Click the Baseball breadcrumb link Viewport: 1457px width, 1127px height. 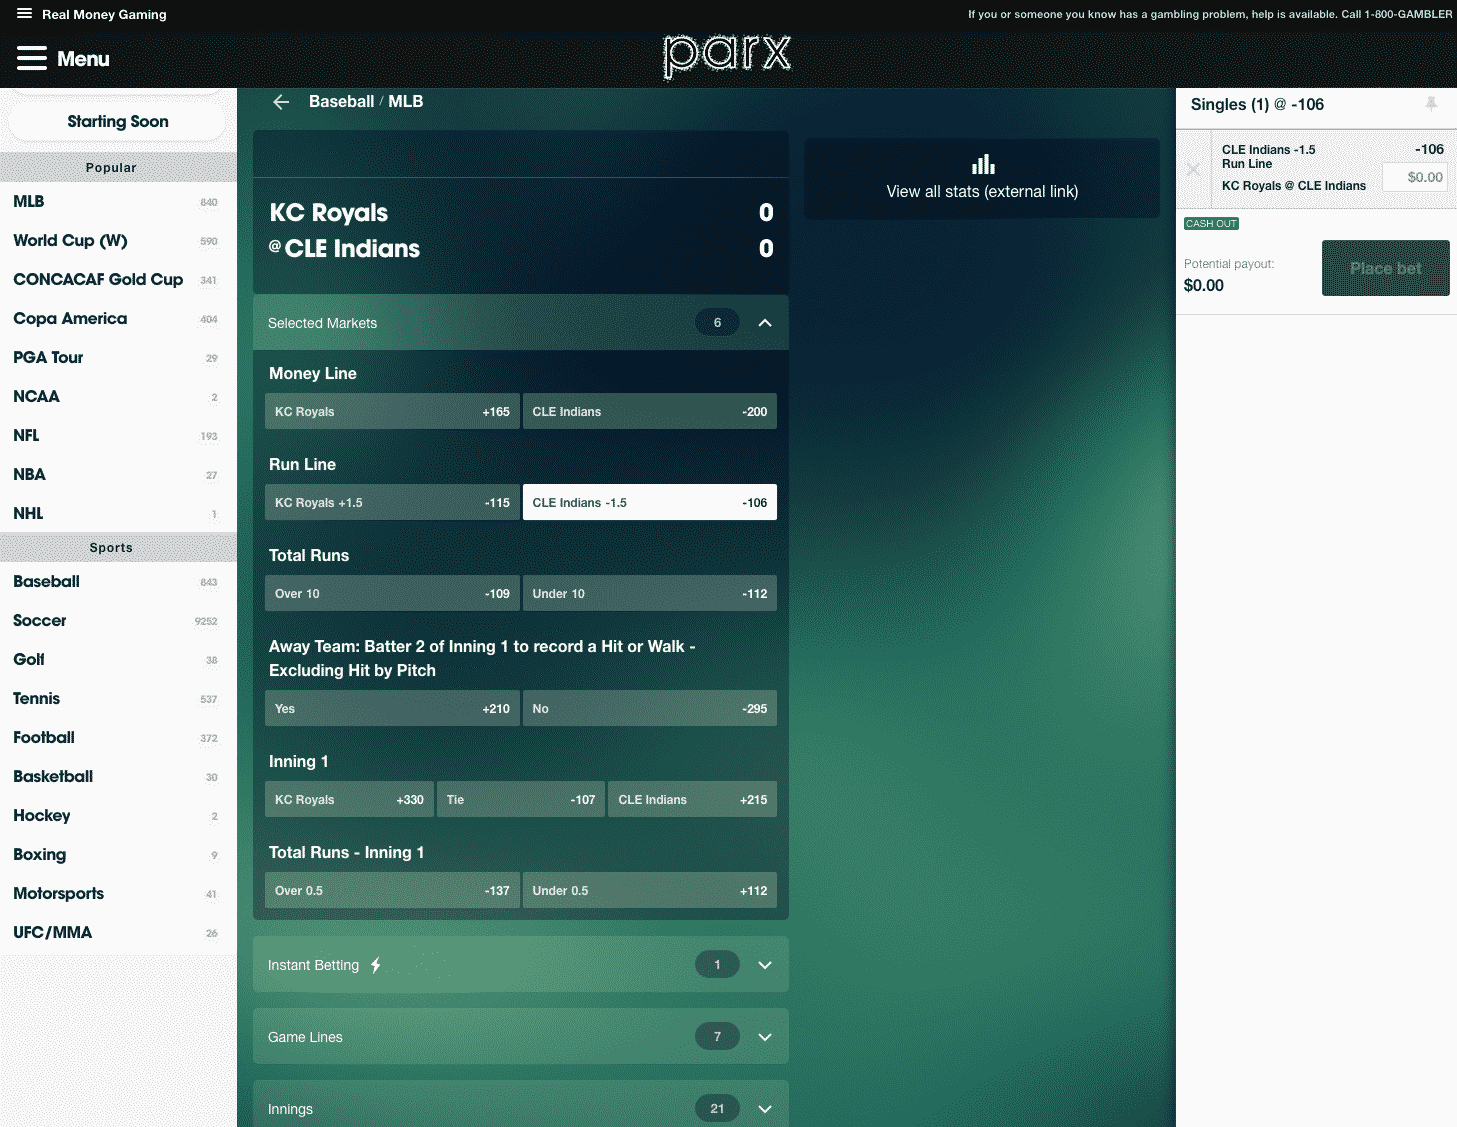pos(341,102)
